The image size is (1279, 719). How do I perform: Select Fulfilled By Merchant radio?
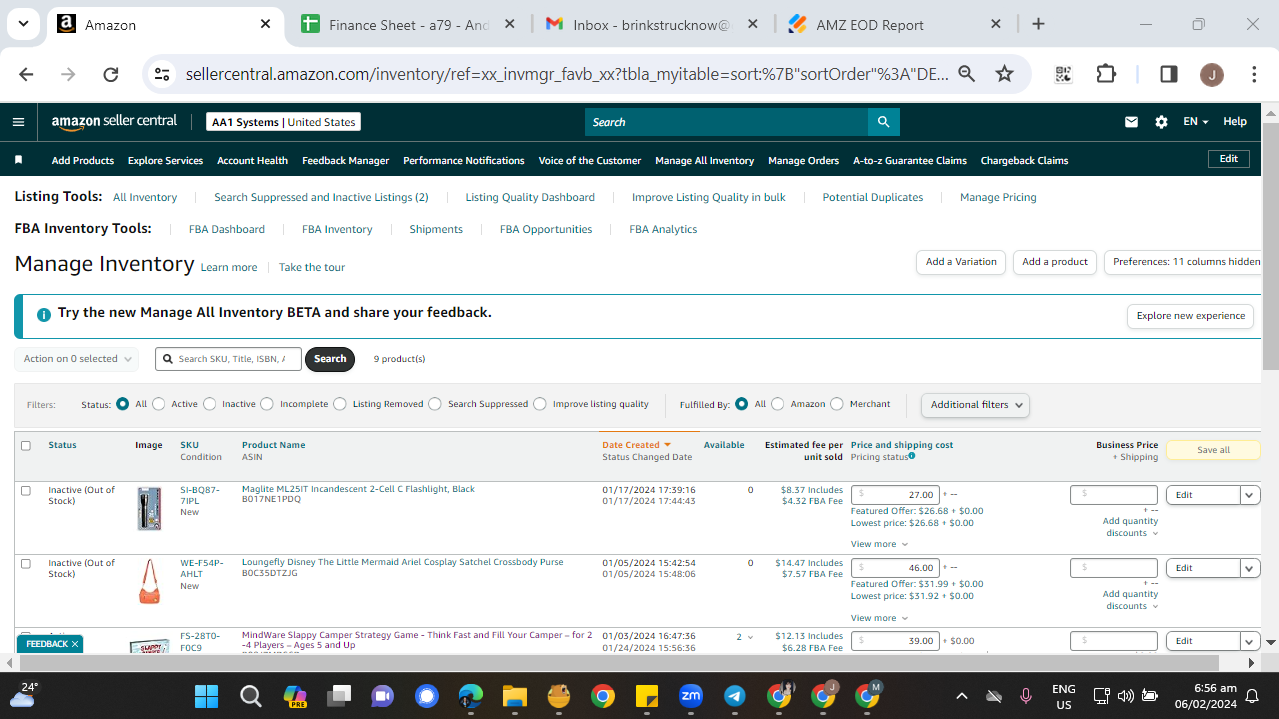coord(837,404)
